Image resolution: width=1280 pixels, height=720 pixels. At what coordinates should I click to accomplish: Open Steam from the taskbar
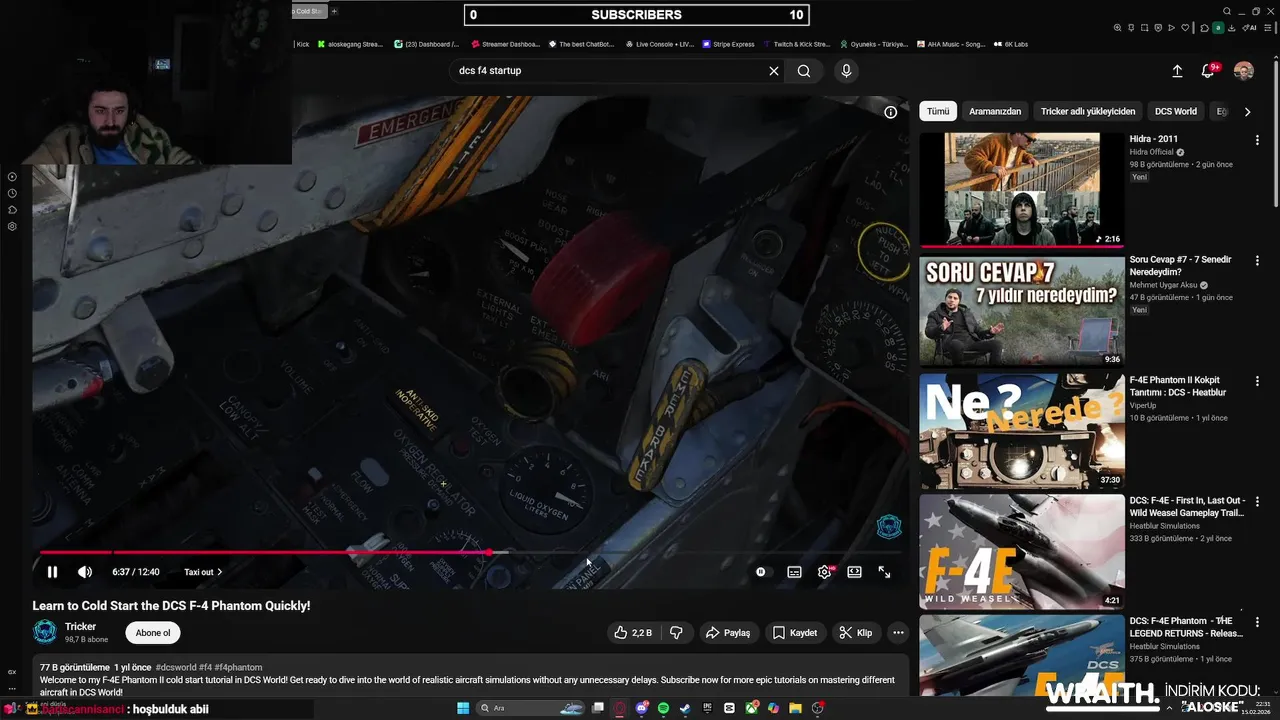tap(685, 708)
